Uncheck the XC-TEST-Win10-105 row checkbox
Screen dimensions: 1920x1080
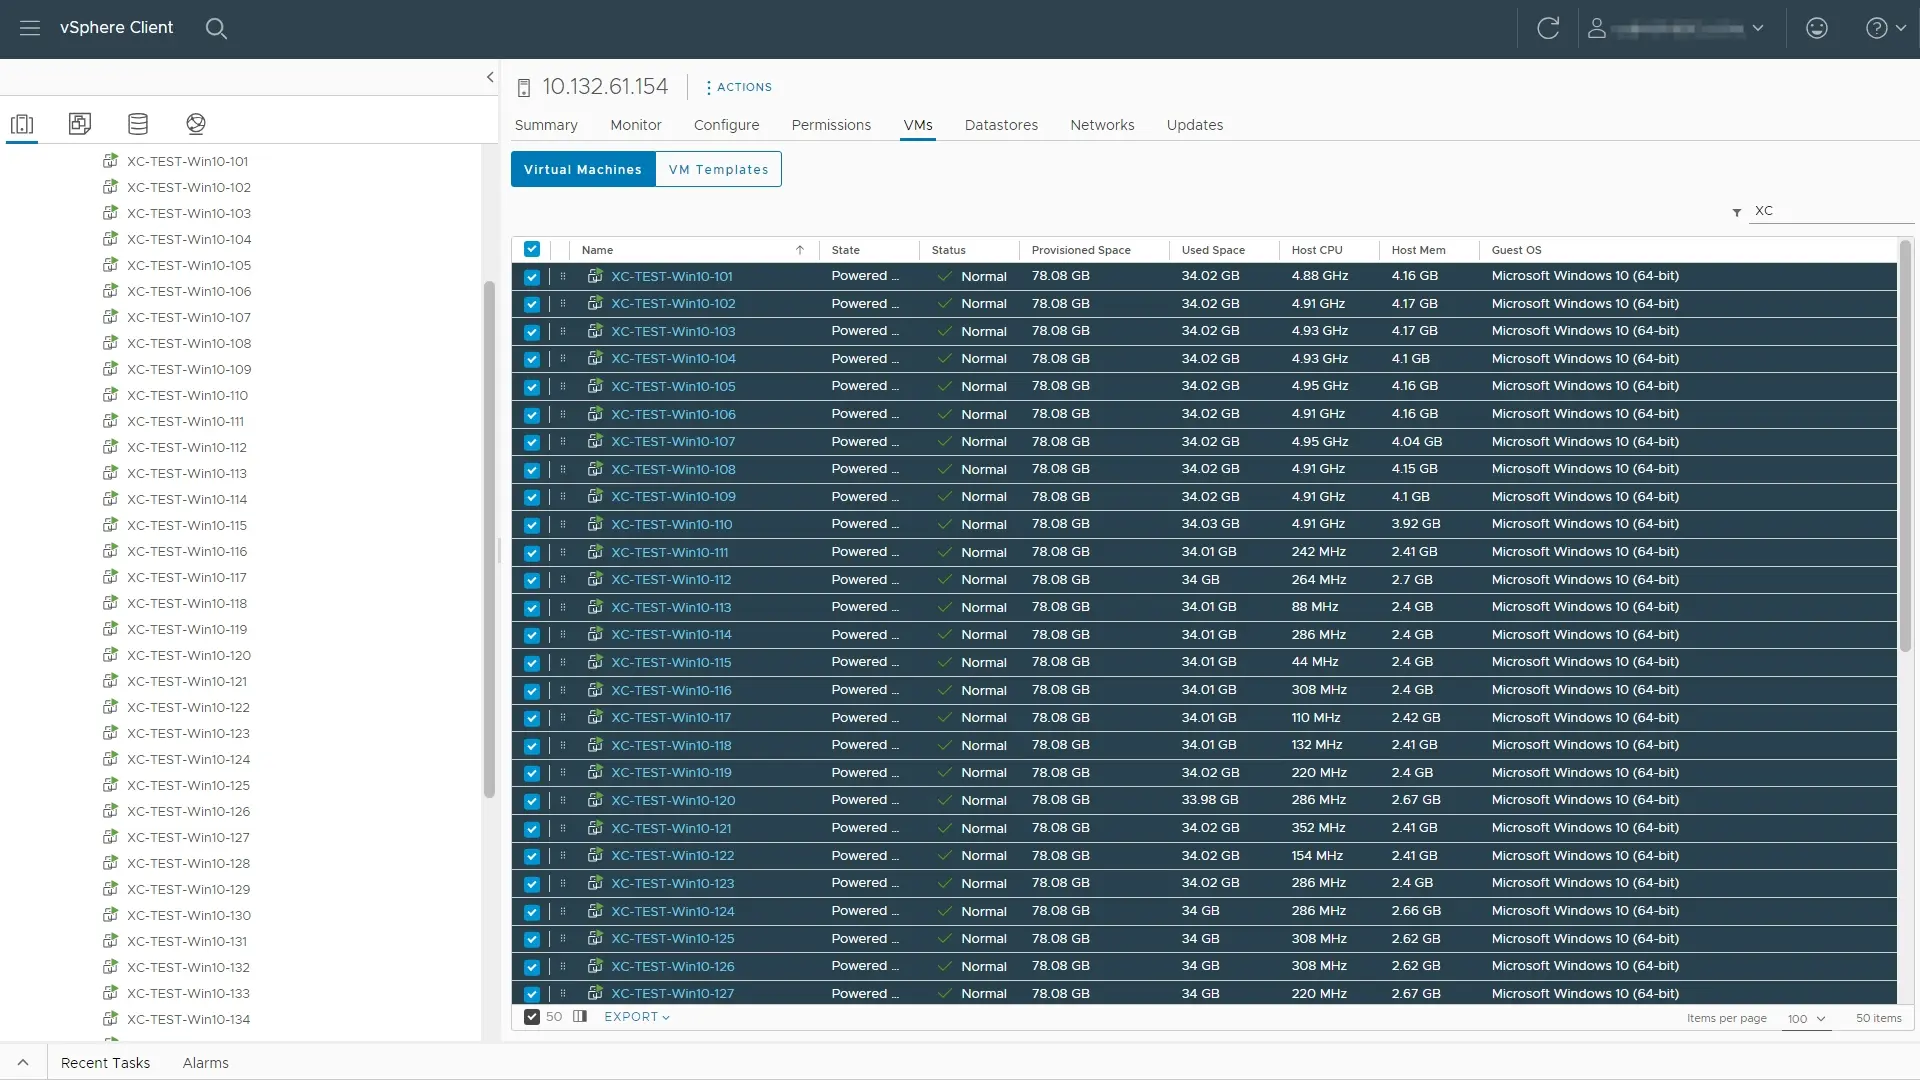tap(532, 387)
